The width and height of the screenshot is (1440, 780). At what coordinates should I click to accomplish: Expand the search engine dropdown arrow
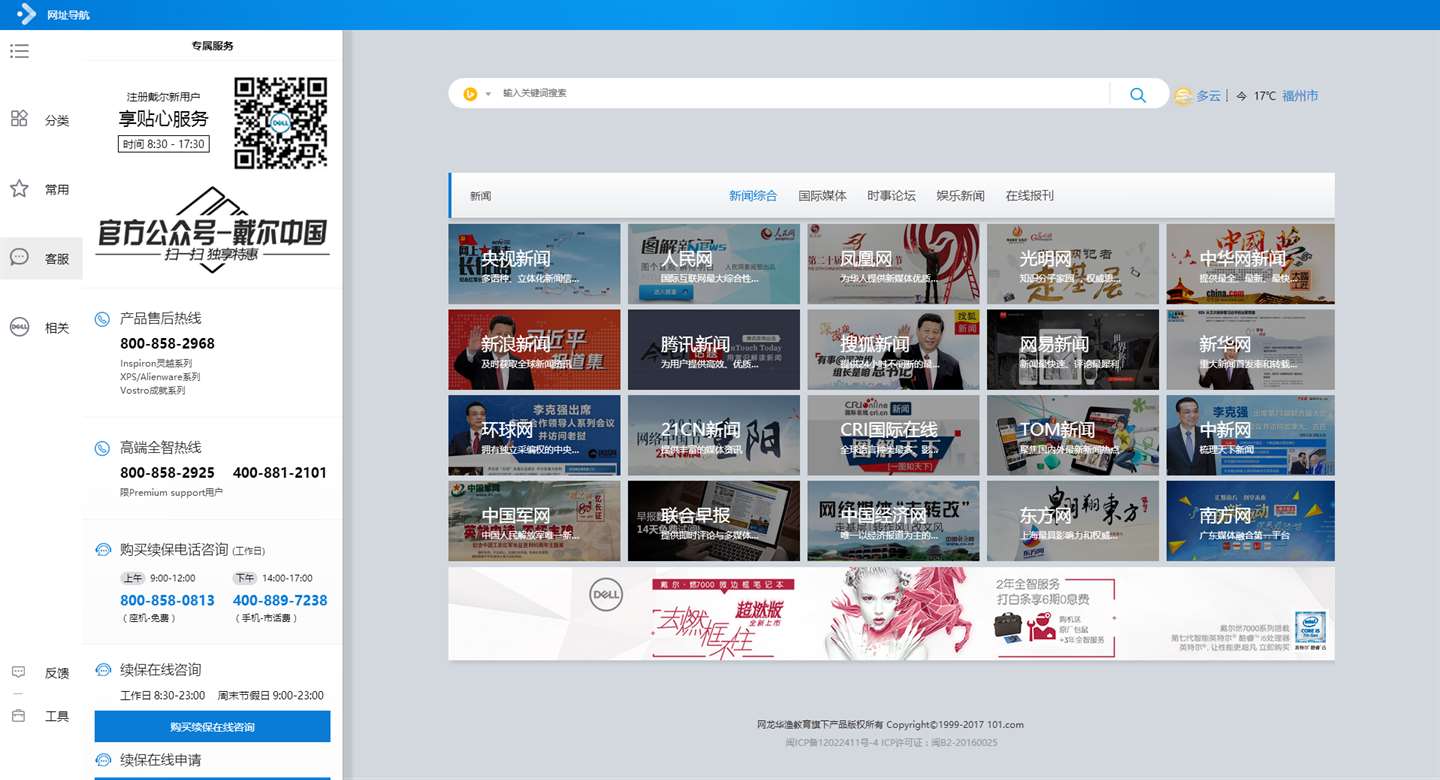coord(488,94)
